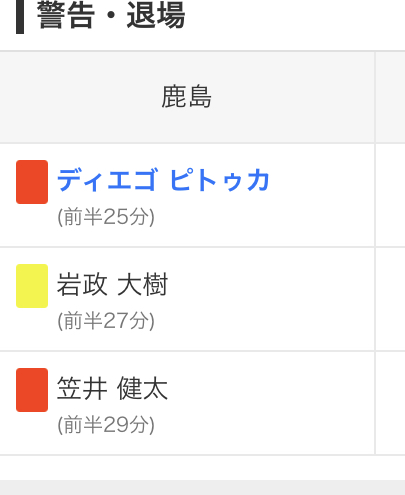Click the red card icon beside 笠井 健太

[x=32, y=390]
